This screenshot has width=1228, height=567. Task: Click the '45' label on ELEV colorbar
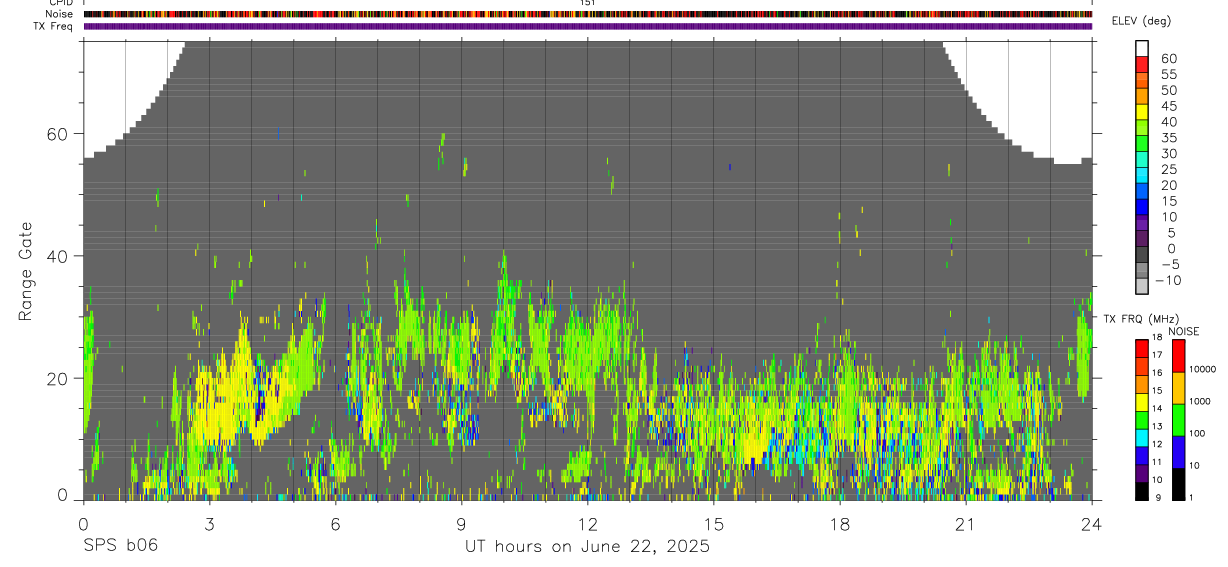point(1168,106)
